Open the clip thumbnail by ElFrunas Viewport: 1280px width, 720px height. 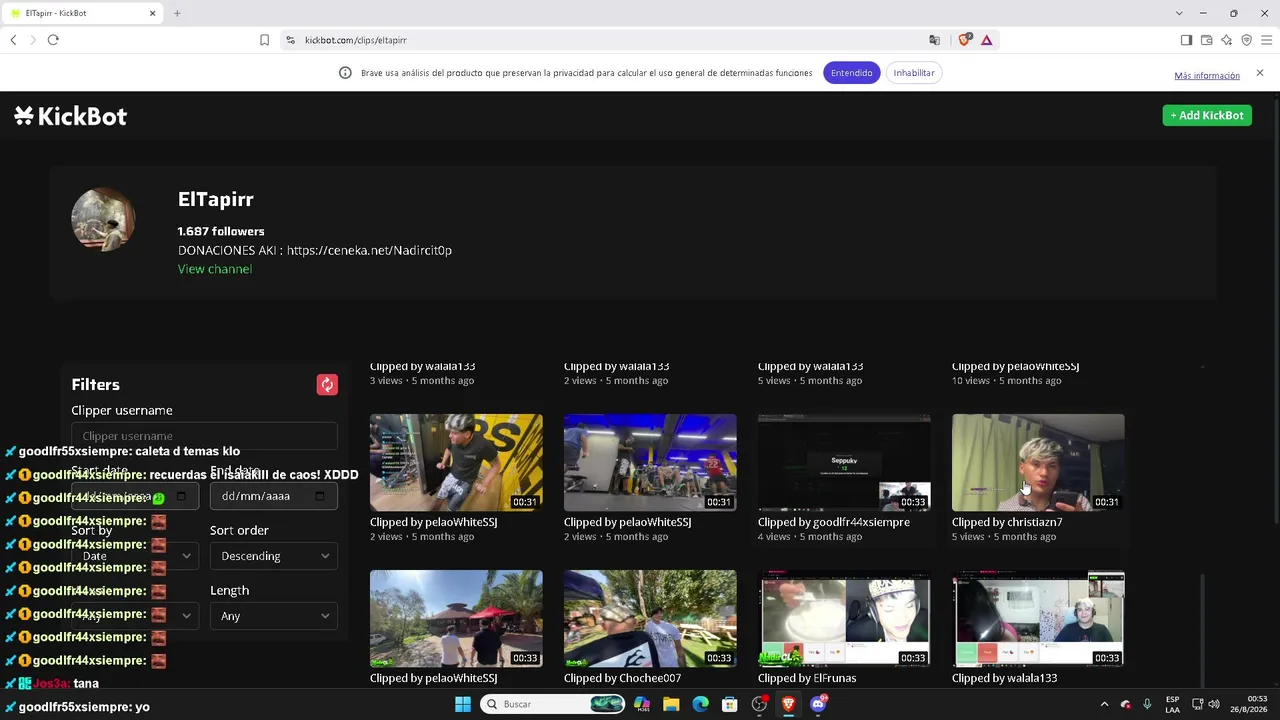coord(844,618)
